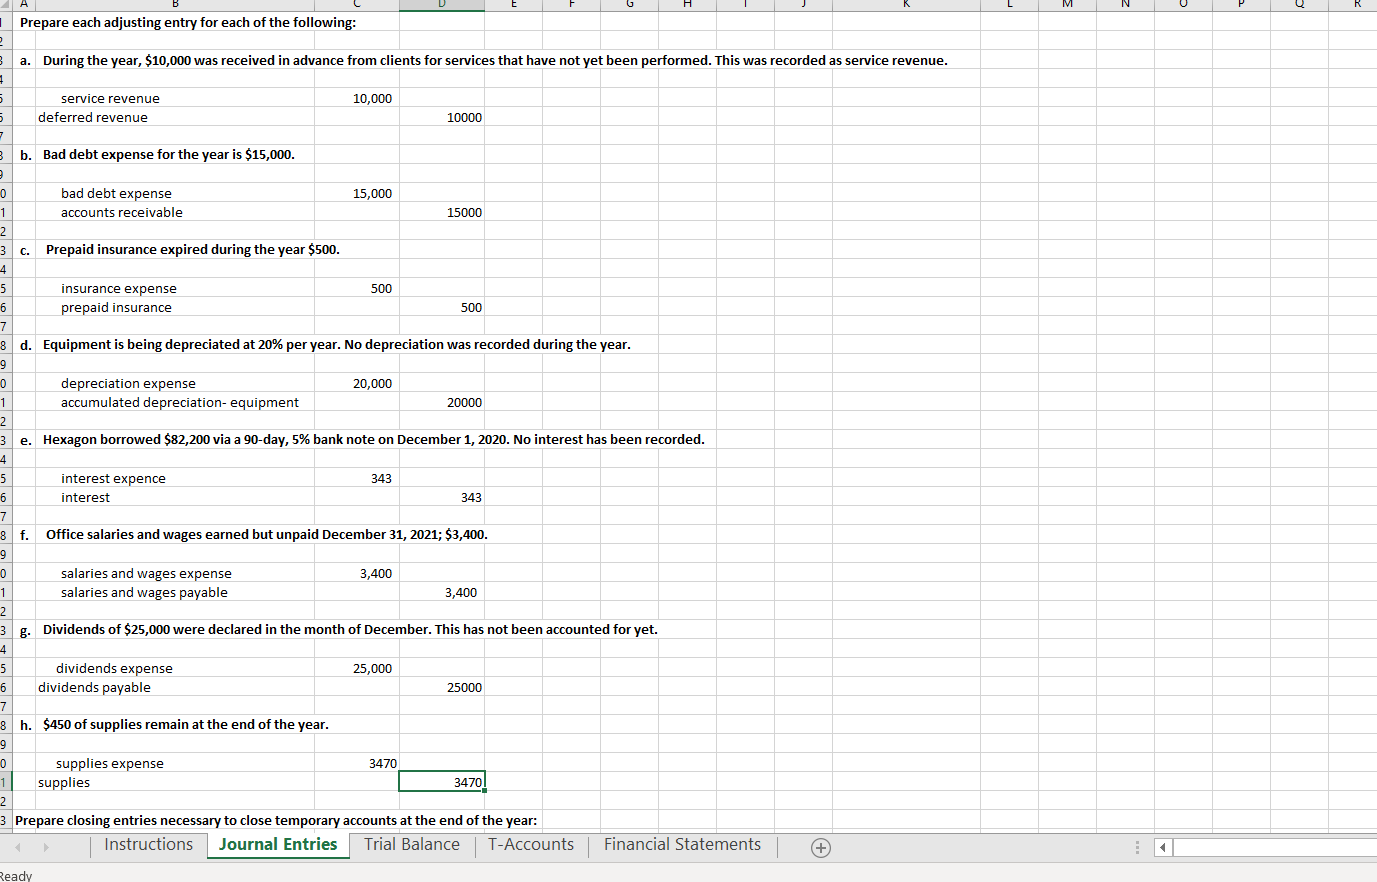Click the sheet tab splitter dots icon
The height and width of the screenshot is (882, 1377).
click(x=1137, y=846)
